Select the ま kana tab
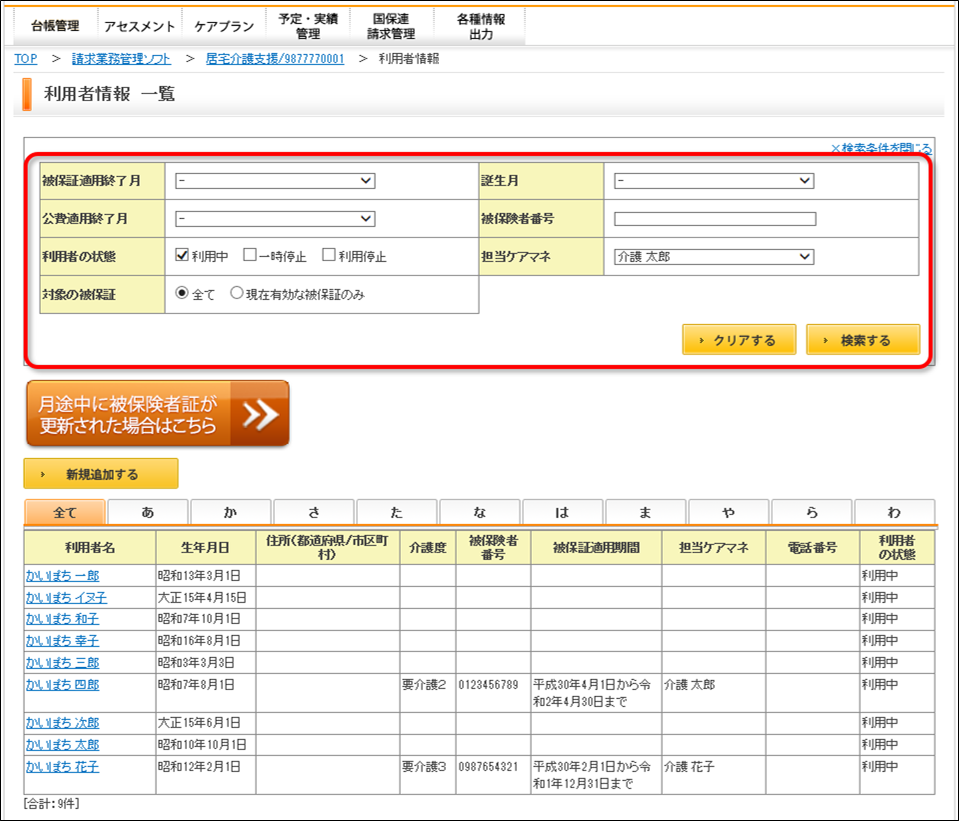959x821 pixels. pos(645,512)
